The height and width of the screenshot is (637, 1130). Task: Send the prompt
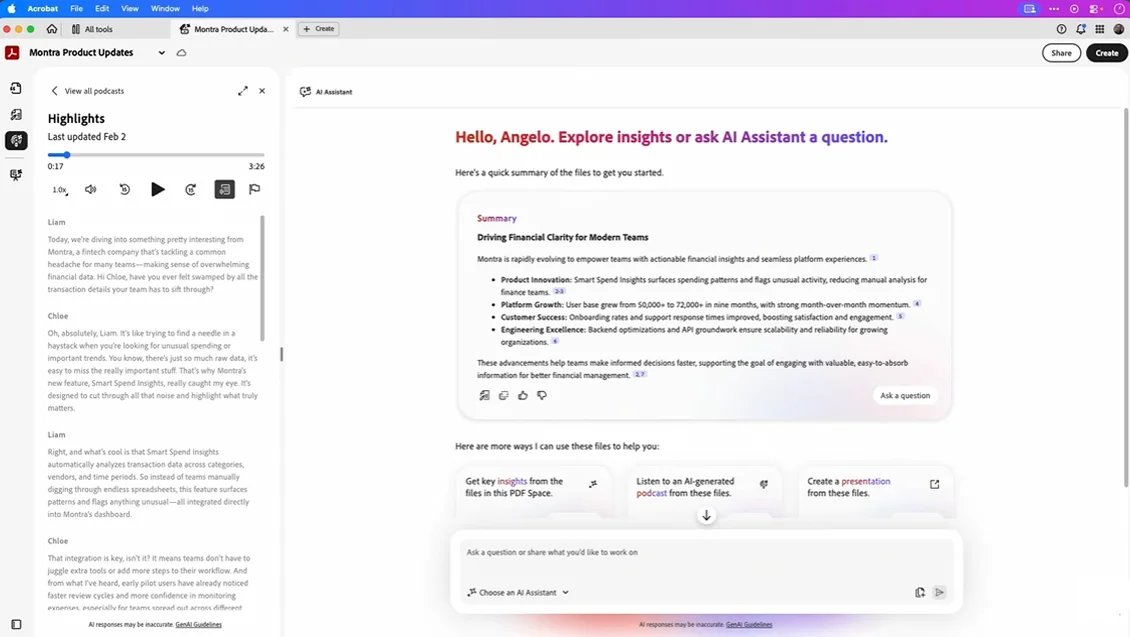click(x=939, y=592)
